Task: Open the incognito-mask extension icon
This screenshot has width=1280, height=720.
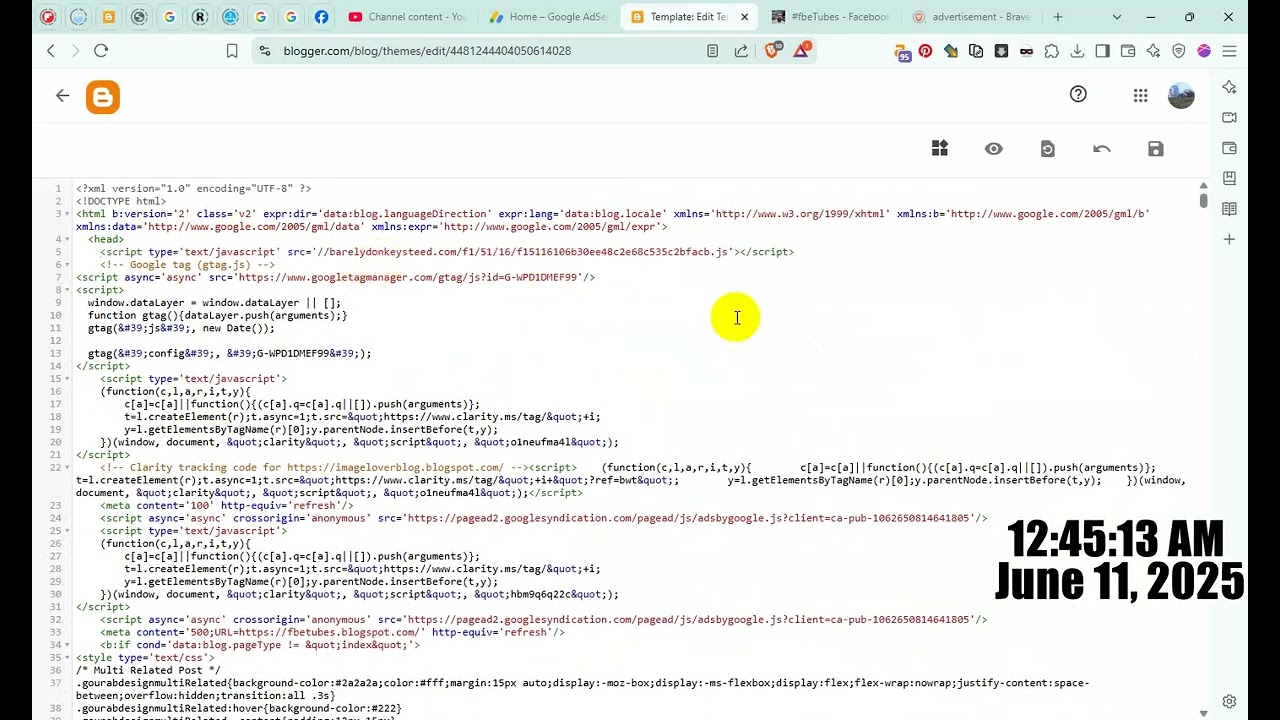Action: coord(1026,51)
